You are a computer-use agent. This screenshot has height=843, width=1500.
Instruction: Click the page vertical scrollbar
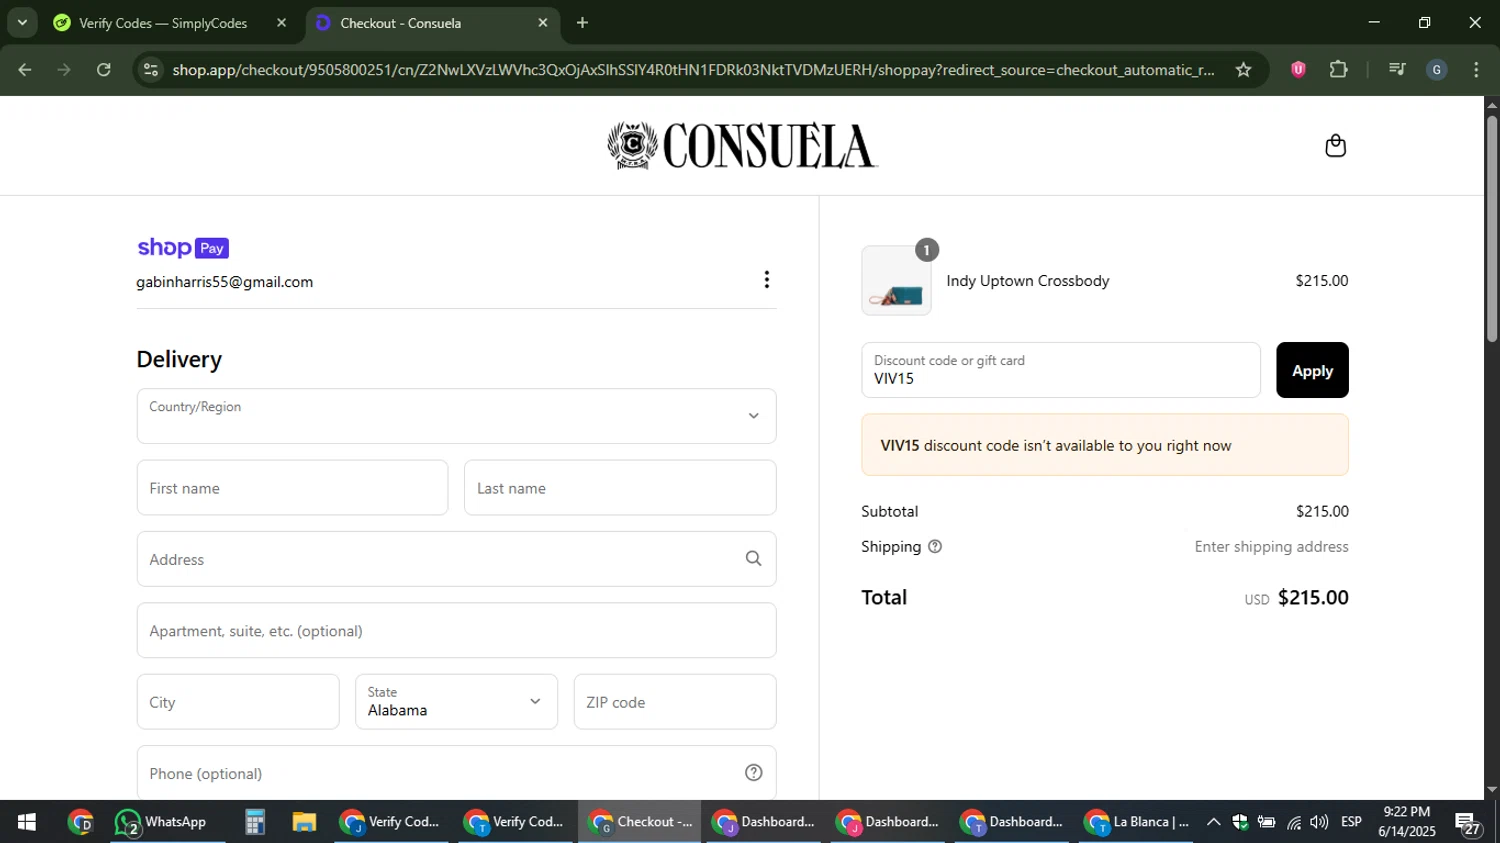coord(1492,230)
